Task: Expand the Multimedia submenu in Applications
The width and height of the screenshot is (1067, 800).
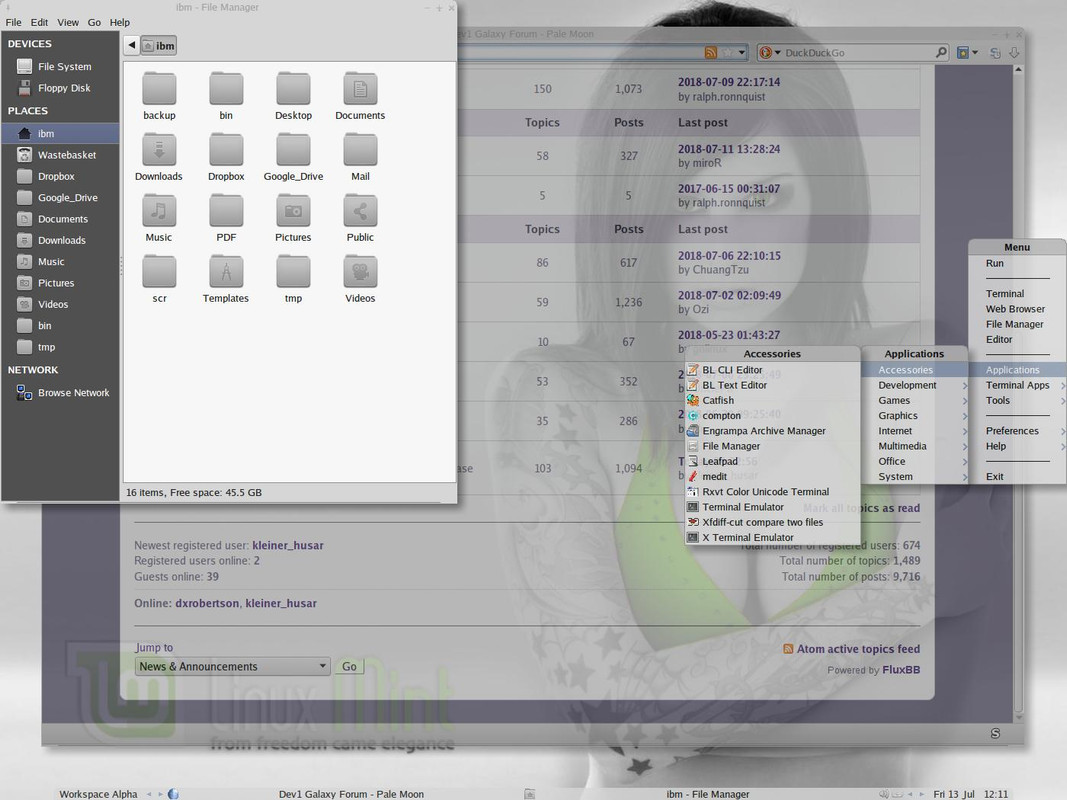Action: [915, 446]
